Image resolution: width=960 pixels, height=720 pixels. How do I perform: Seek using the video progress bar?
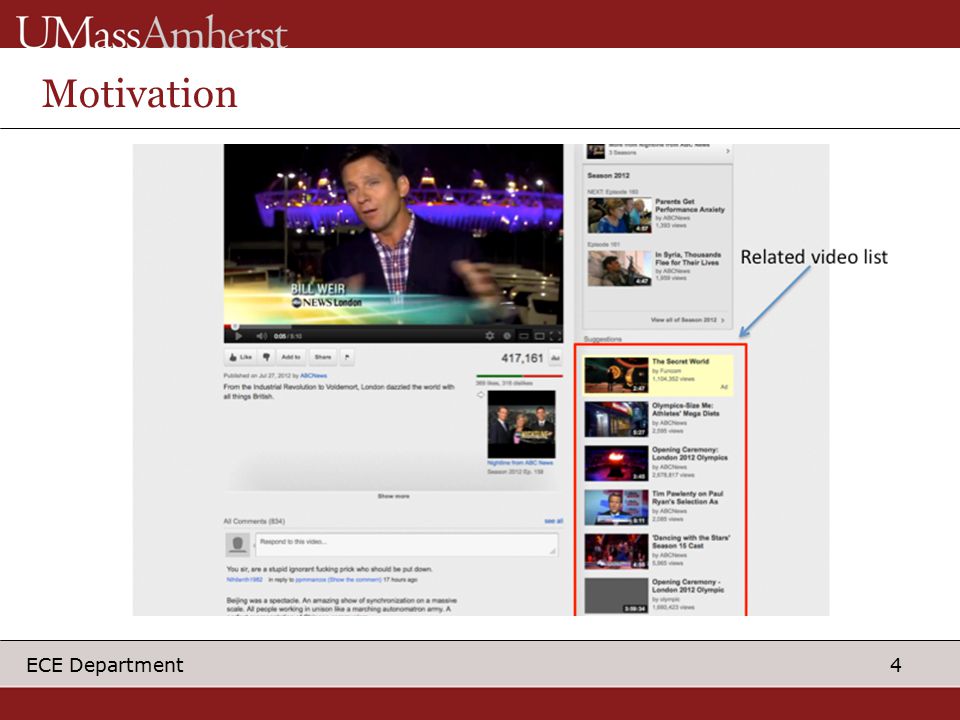pos(393,326)
